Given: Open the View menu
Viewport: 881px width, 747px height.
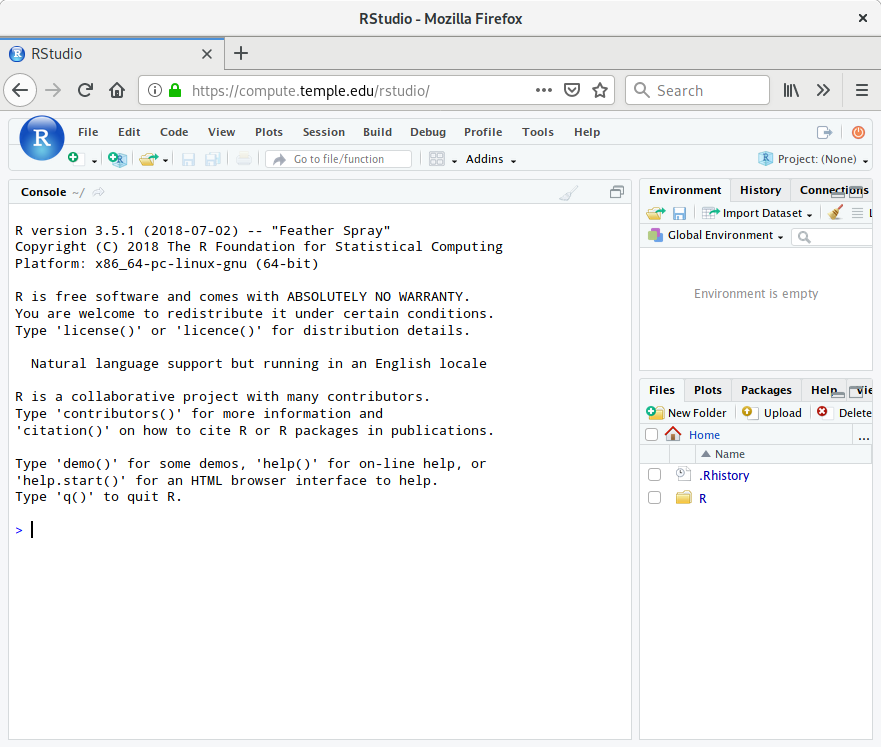Looking at the screenshot, I should (221, 132).
